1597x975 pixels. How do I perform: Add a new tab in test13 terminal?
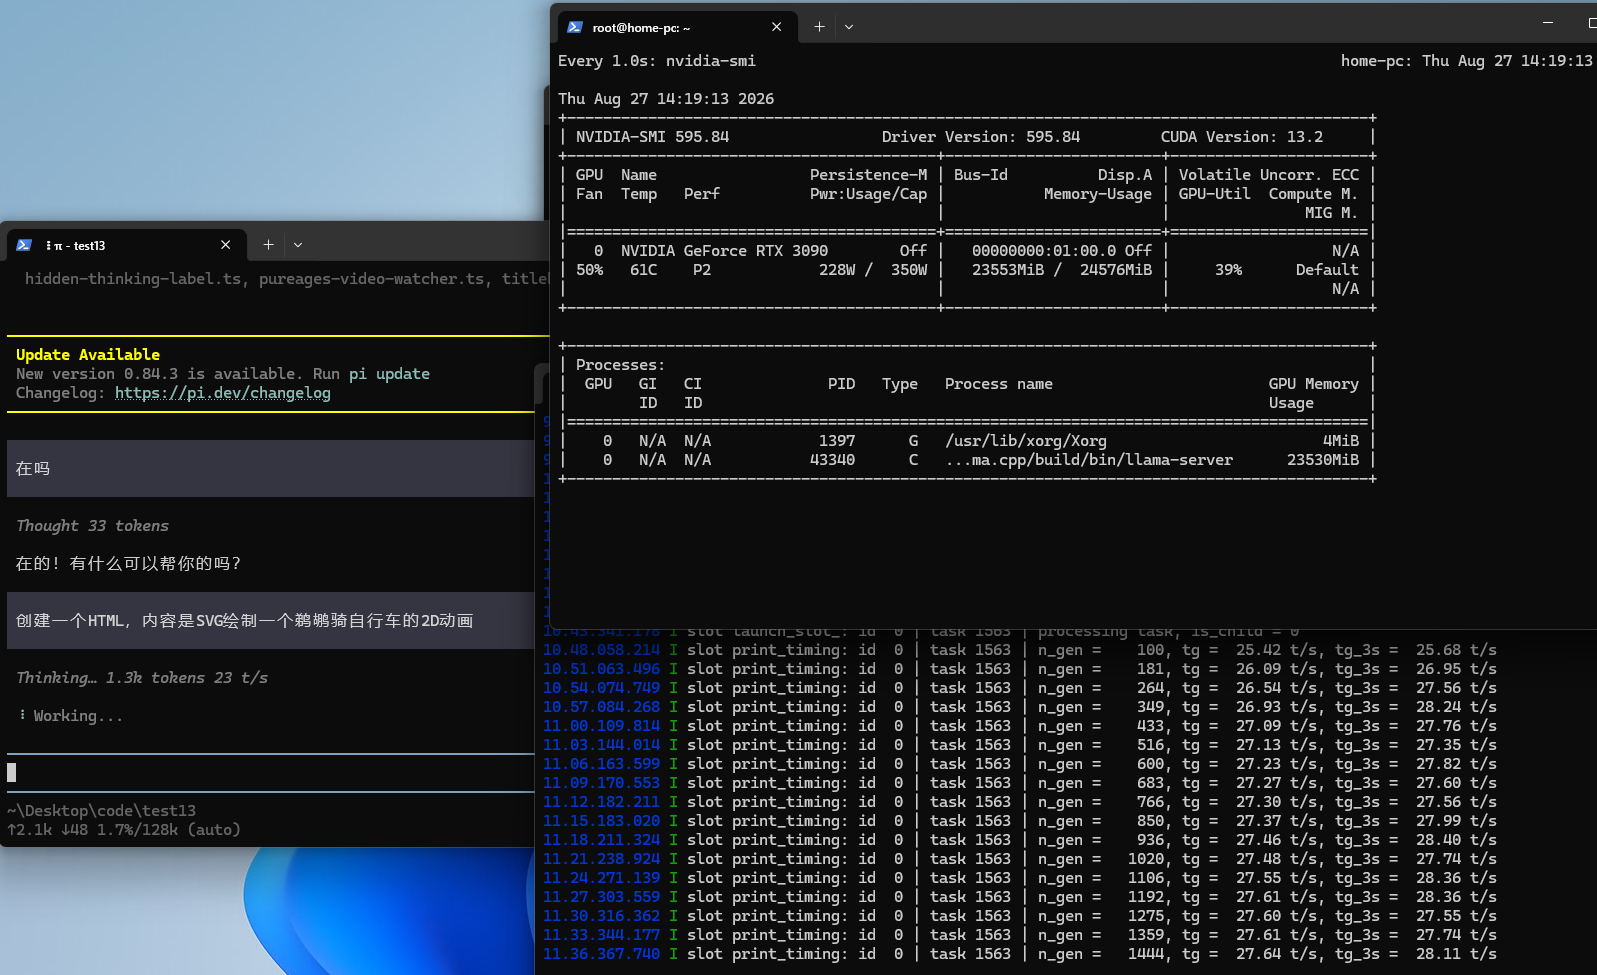(268, 245)
